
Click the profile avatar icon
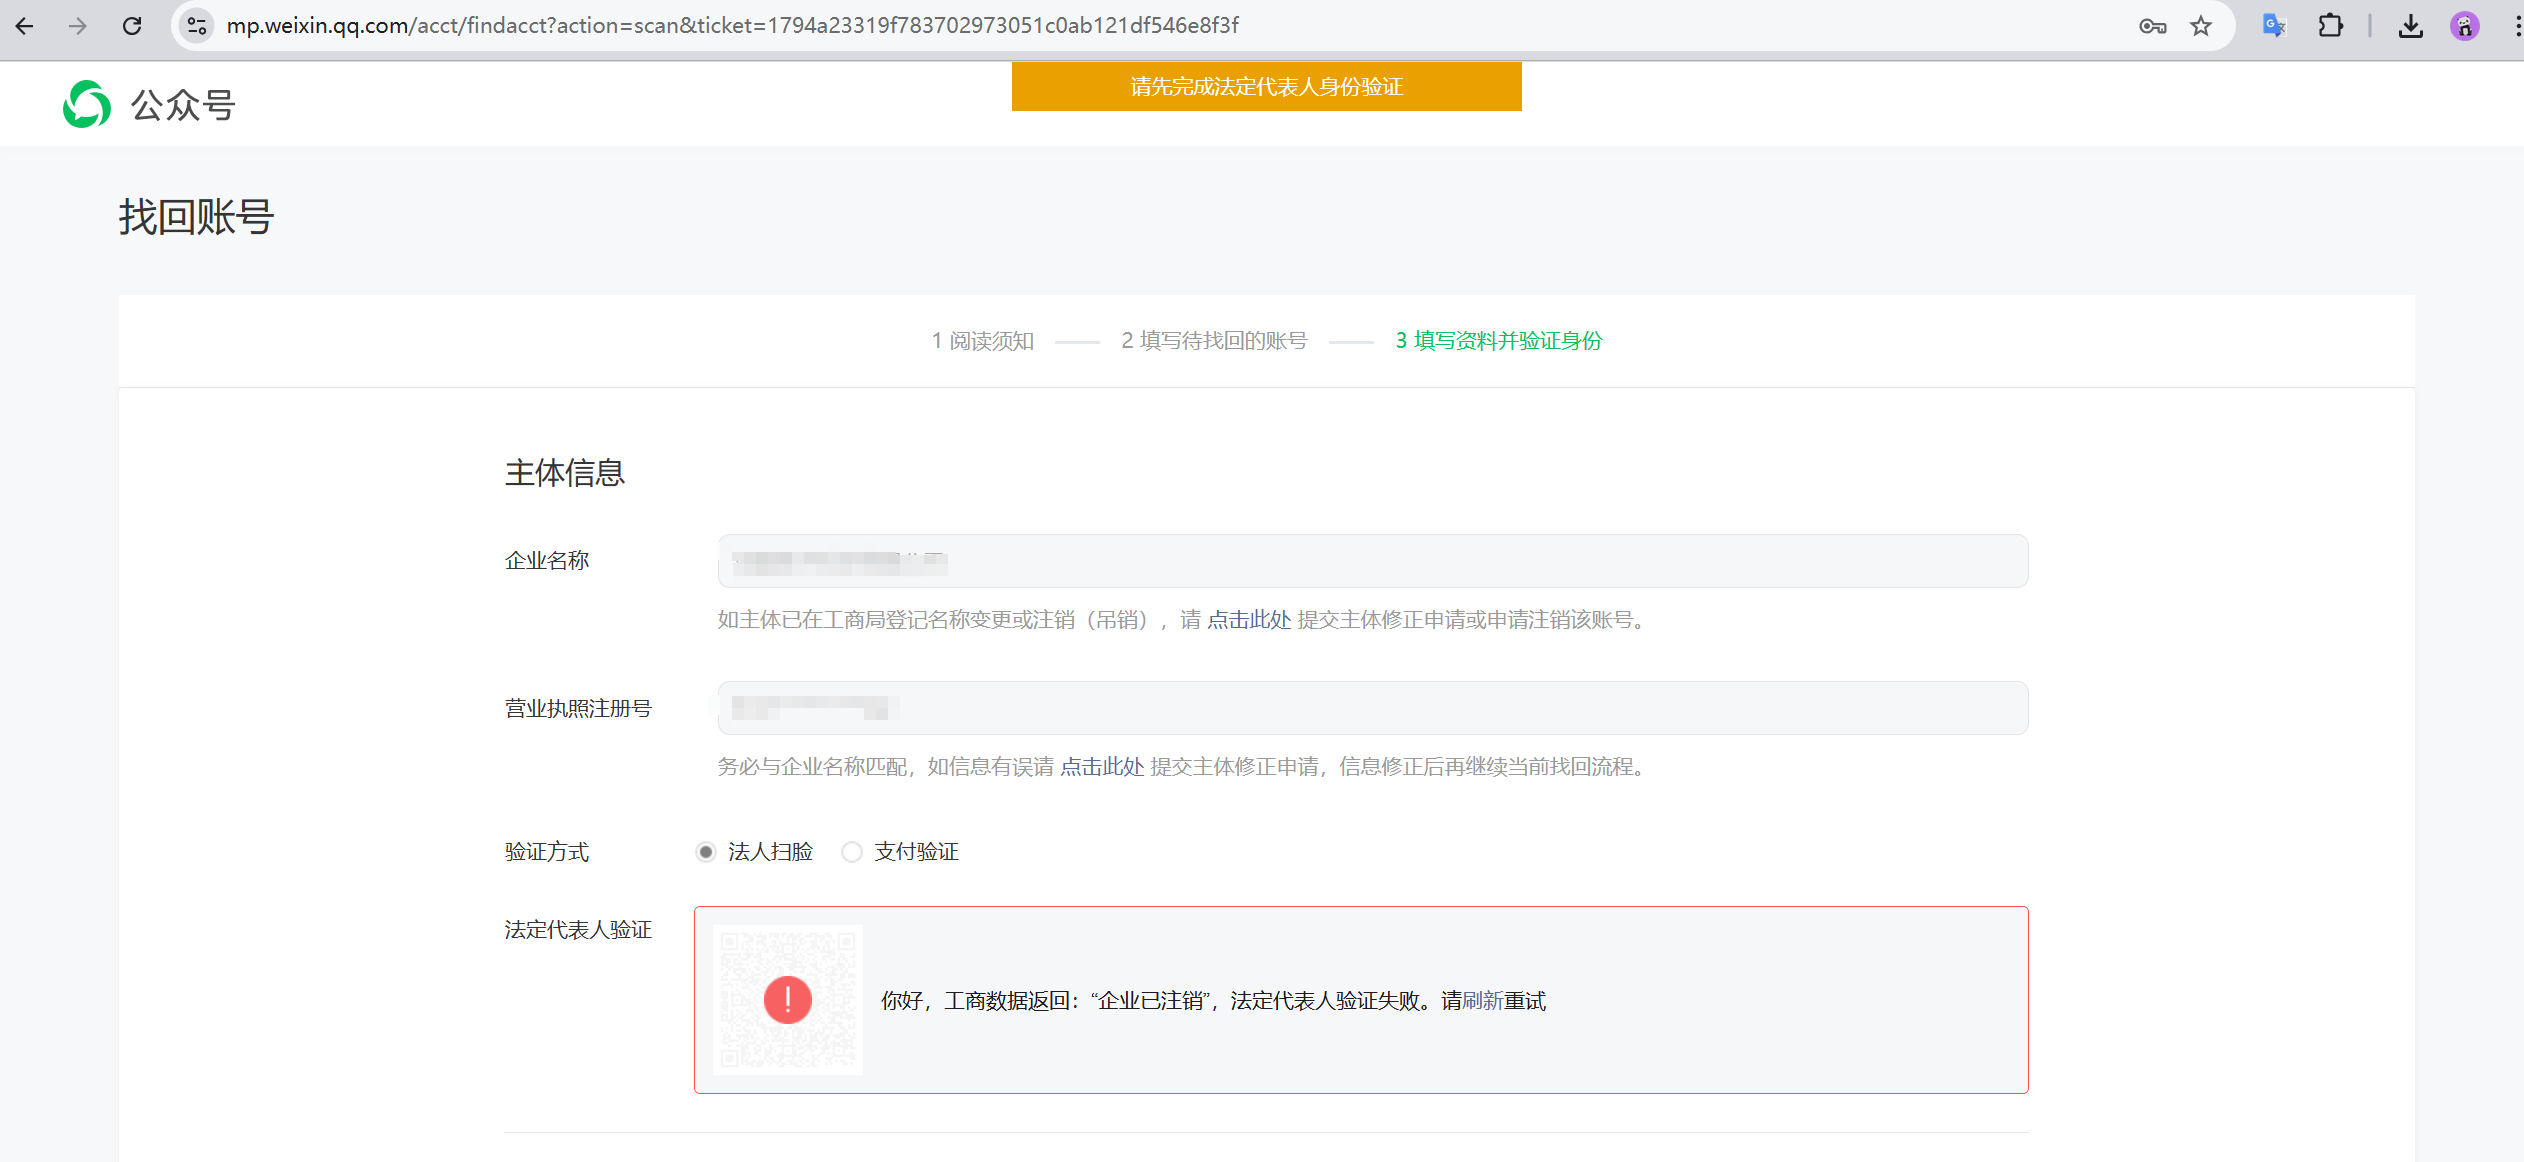(2464, 26)
